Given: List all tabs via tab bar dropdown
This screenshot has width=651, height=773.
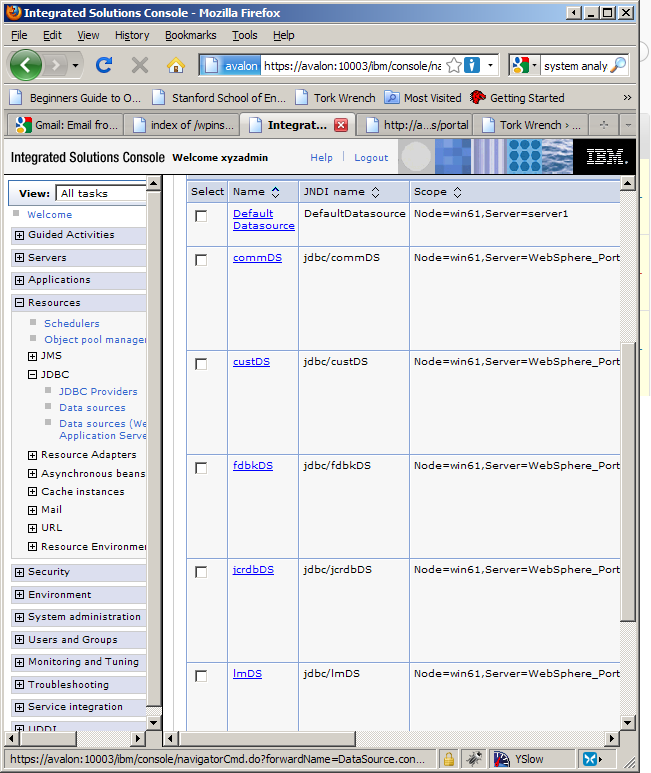Looking at the screenshot, I should pyautogui.click(x=628, y=125).
